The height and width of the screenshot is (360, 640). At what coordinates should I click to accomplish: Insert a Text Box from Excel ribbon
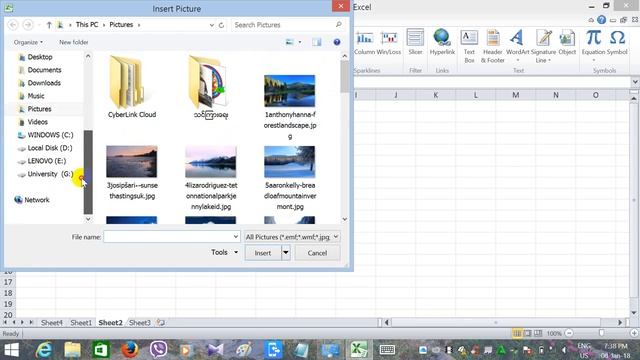(x=469, y=46)
